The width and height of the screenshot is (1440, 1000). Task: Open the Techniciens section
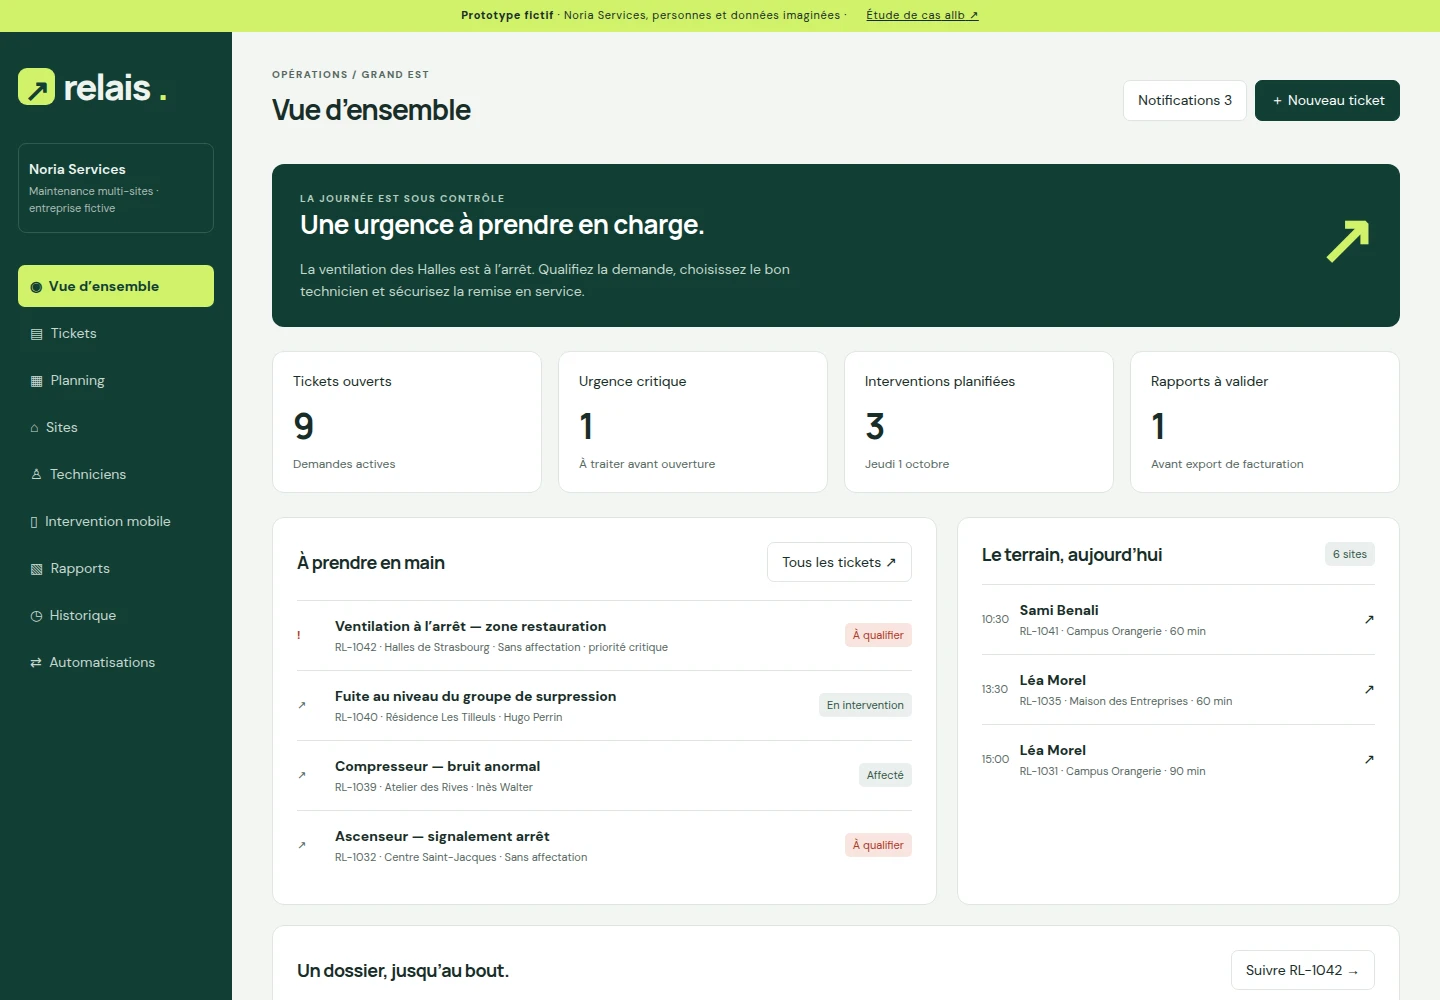click(x=116, y=475)
